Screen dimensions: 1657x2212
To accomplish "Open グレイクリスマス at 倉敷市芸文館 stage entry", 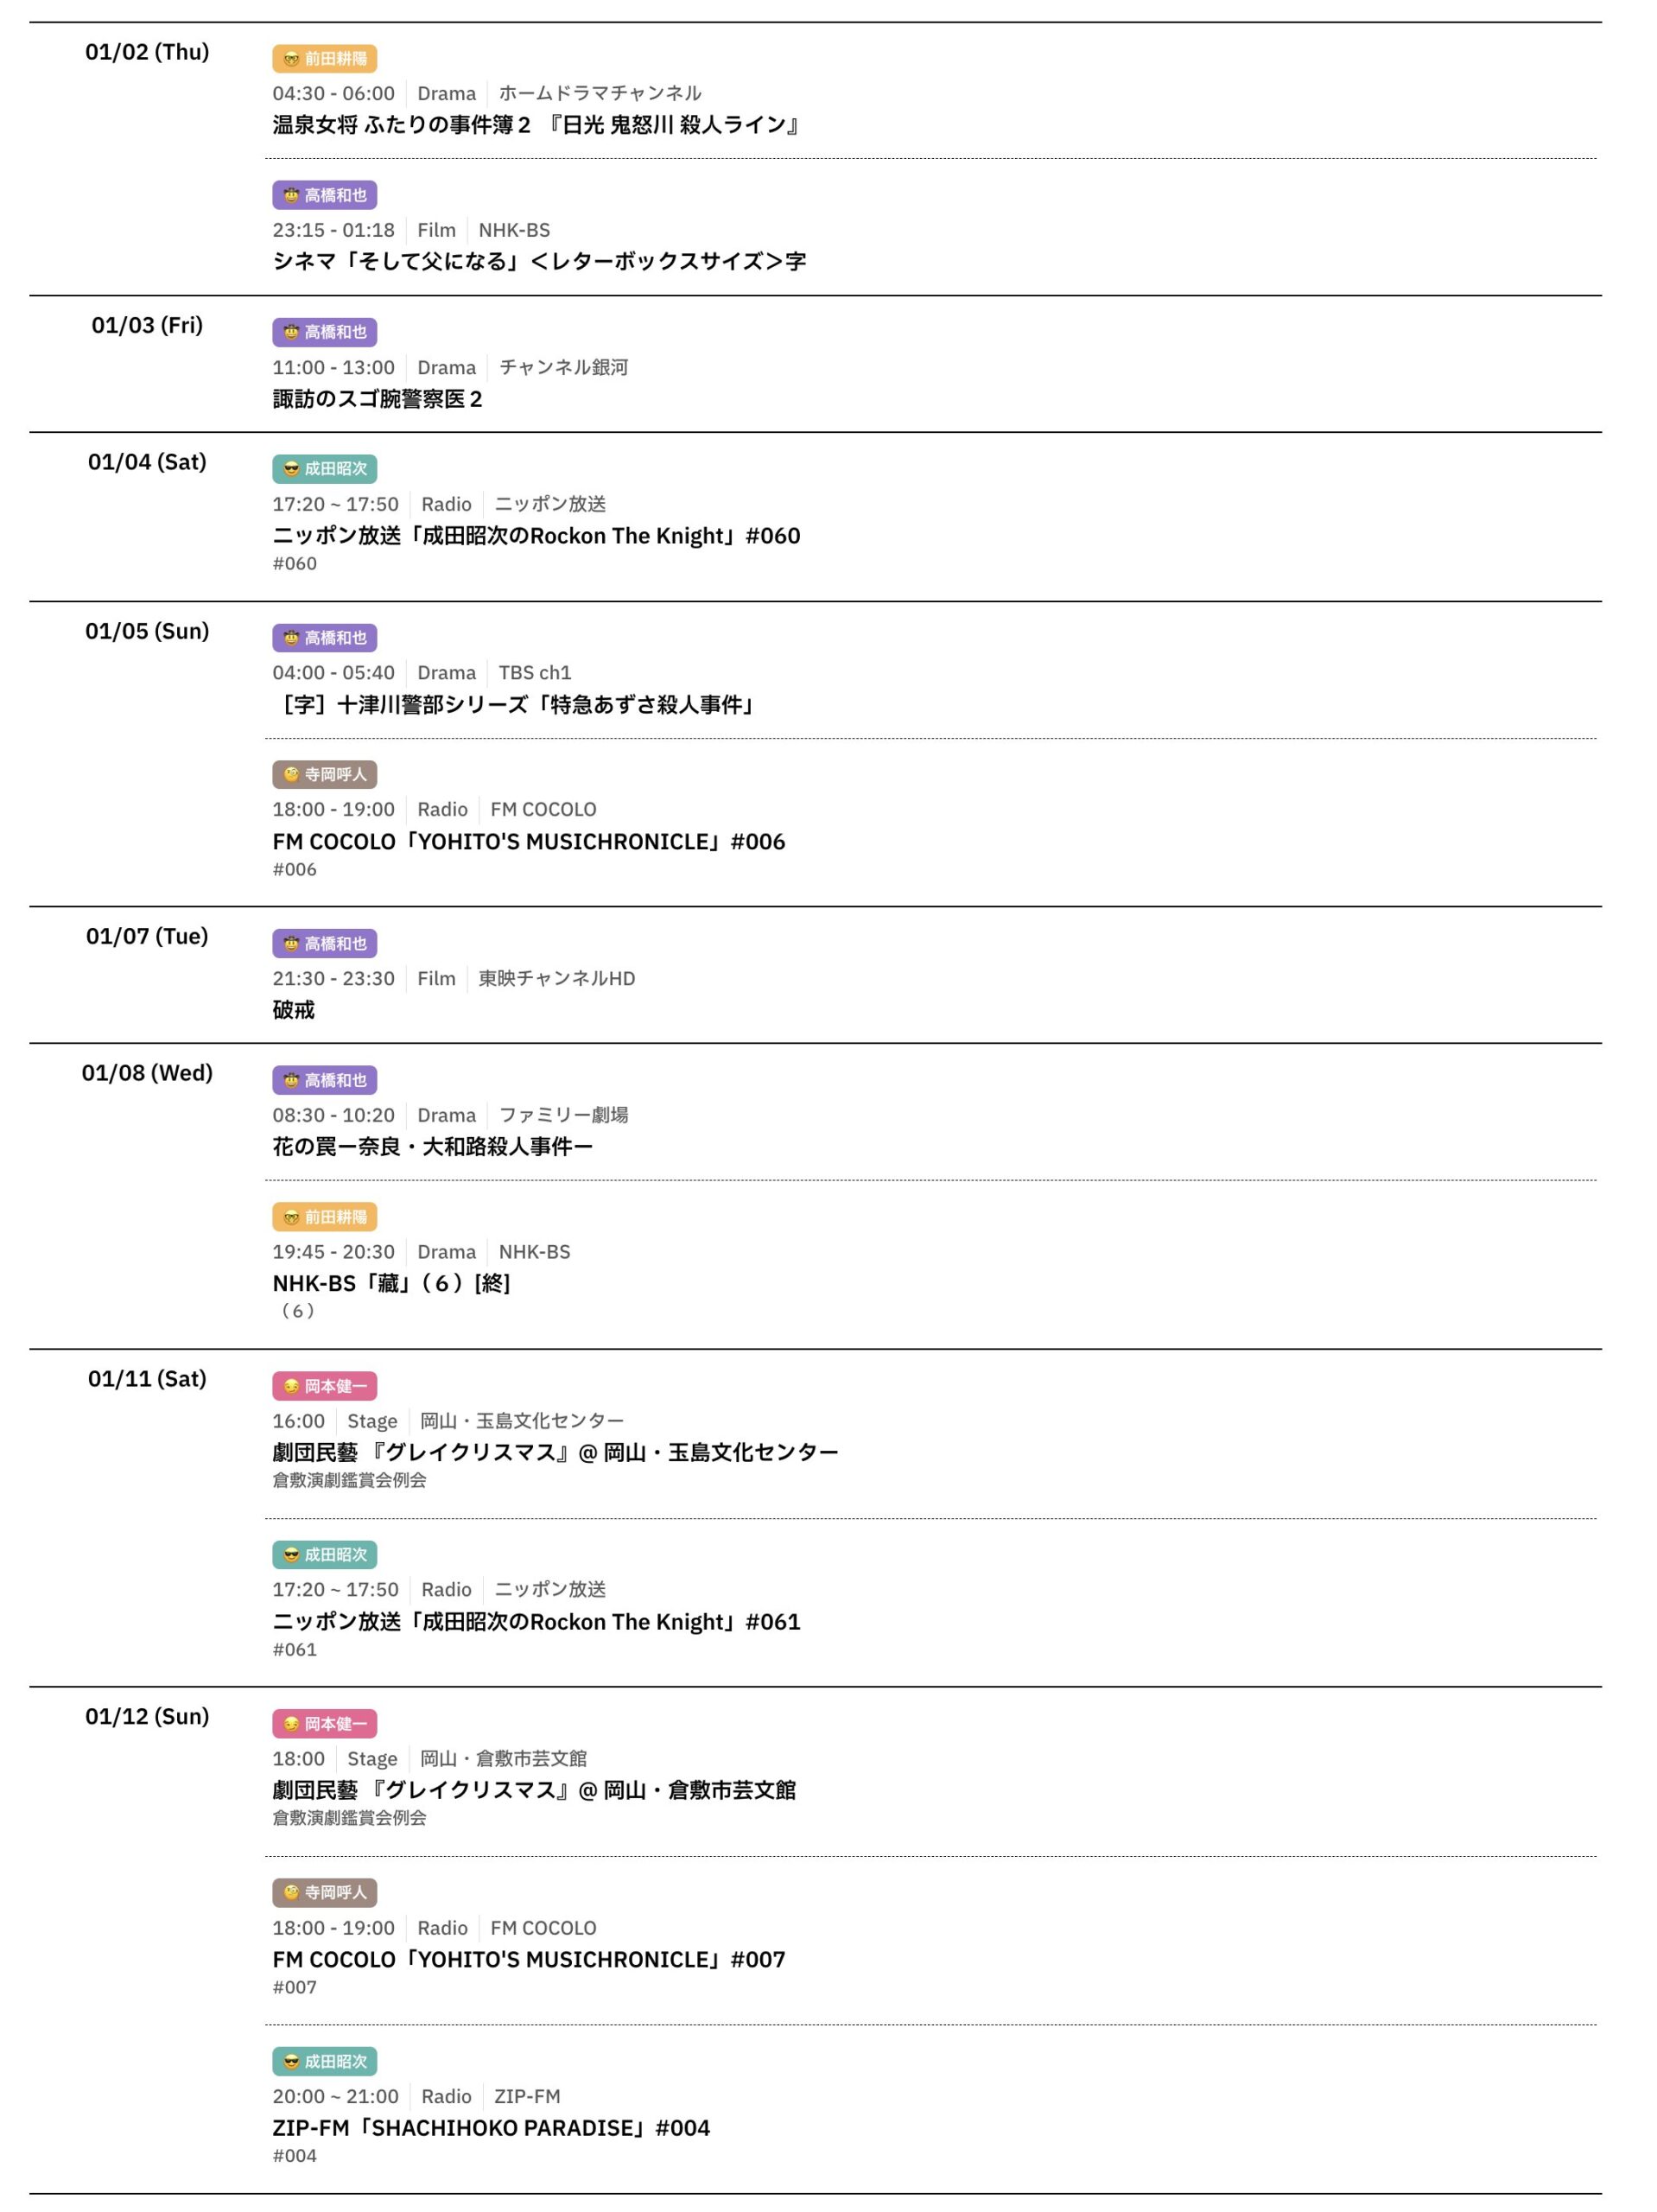I will [x=534, y=1790].
